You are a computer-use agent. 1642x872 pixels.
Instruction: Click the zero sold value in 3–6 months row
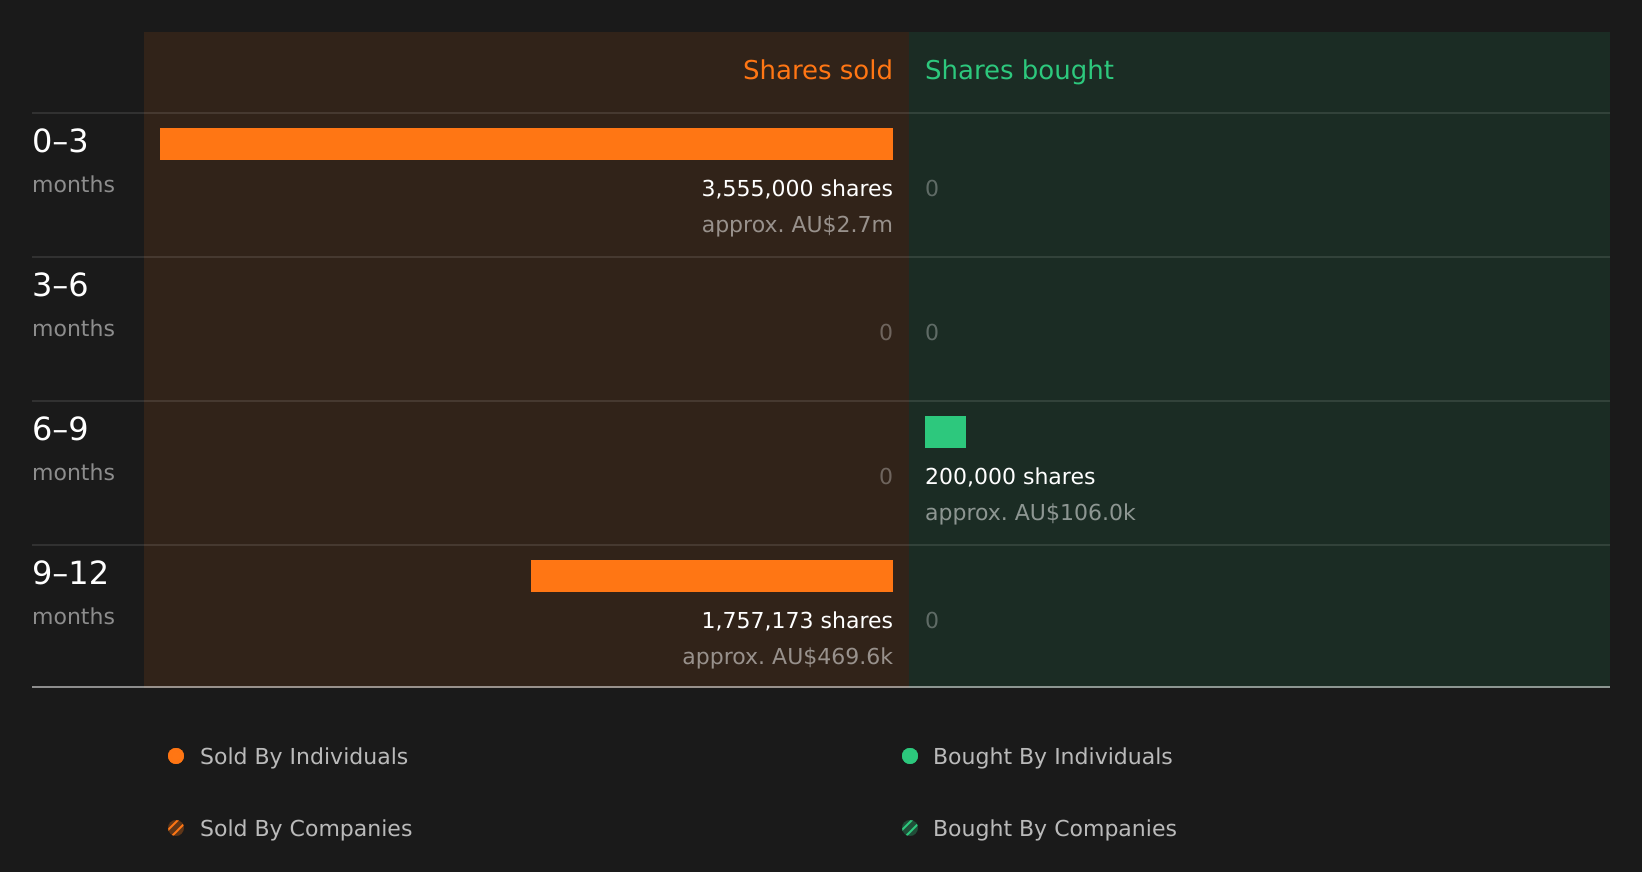(x=886, y=332)
